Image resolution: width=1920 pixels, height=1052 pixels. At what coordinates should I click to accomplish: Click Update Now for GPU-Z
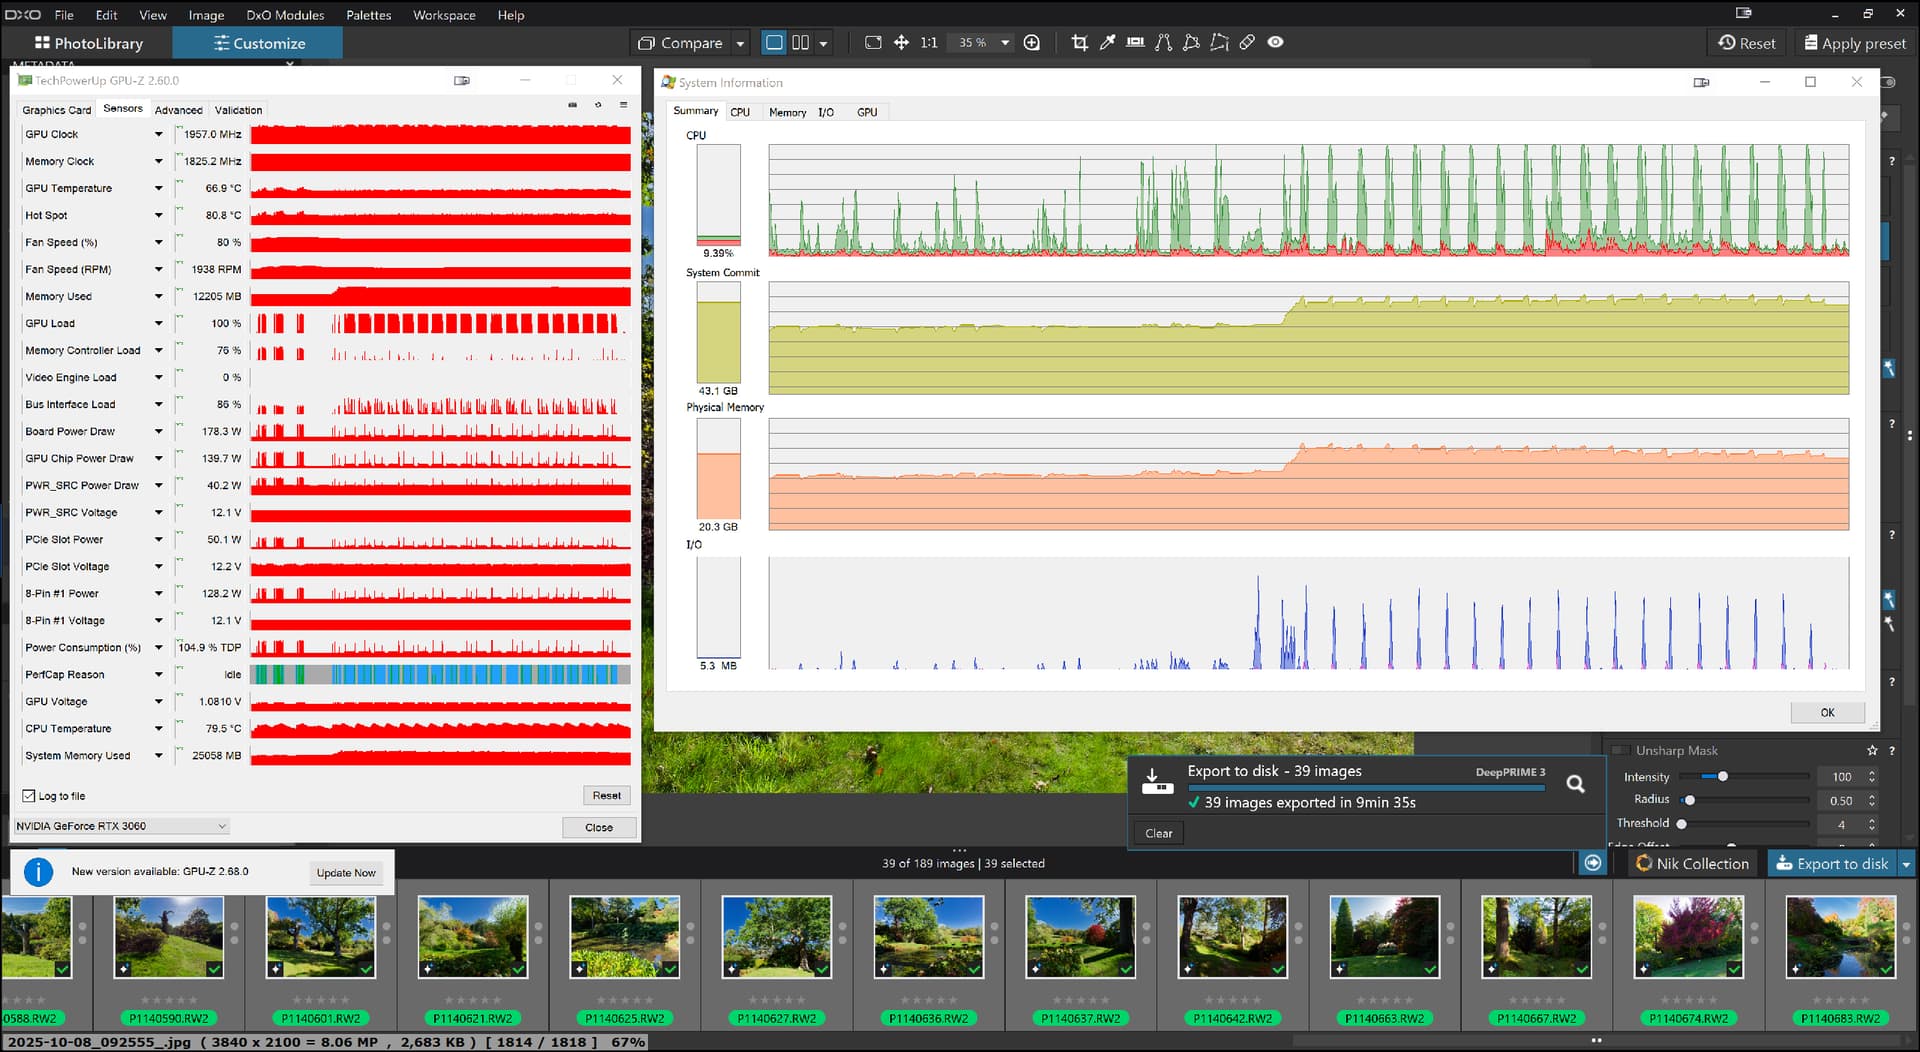click(x=346, y=873)
